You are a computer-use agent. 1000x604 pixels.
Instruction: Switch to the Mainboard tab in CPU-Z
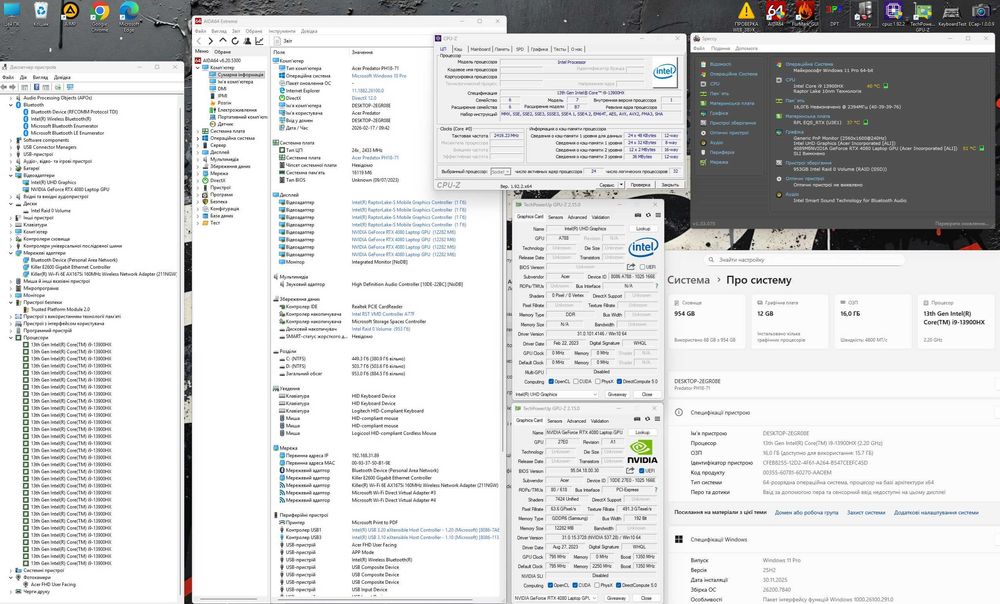pos(480,49)
